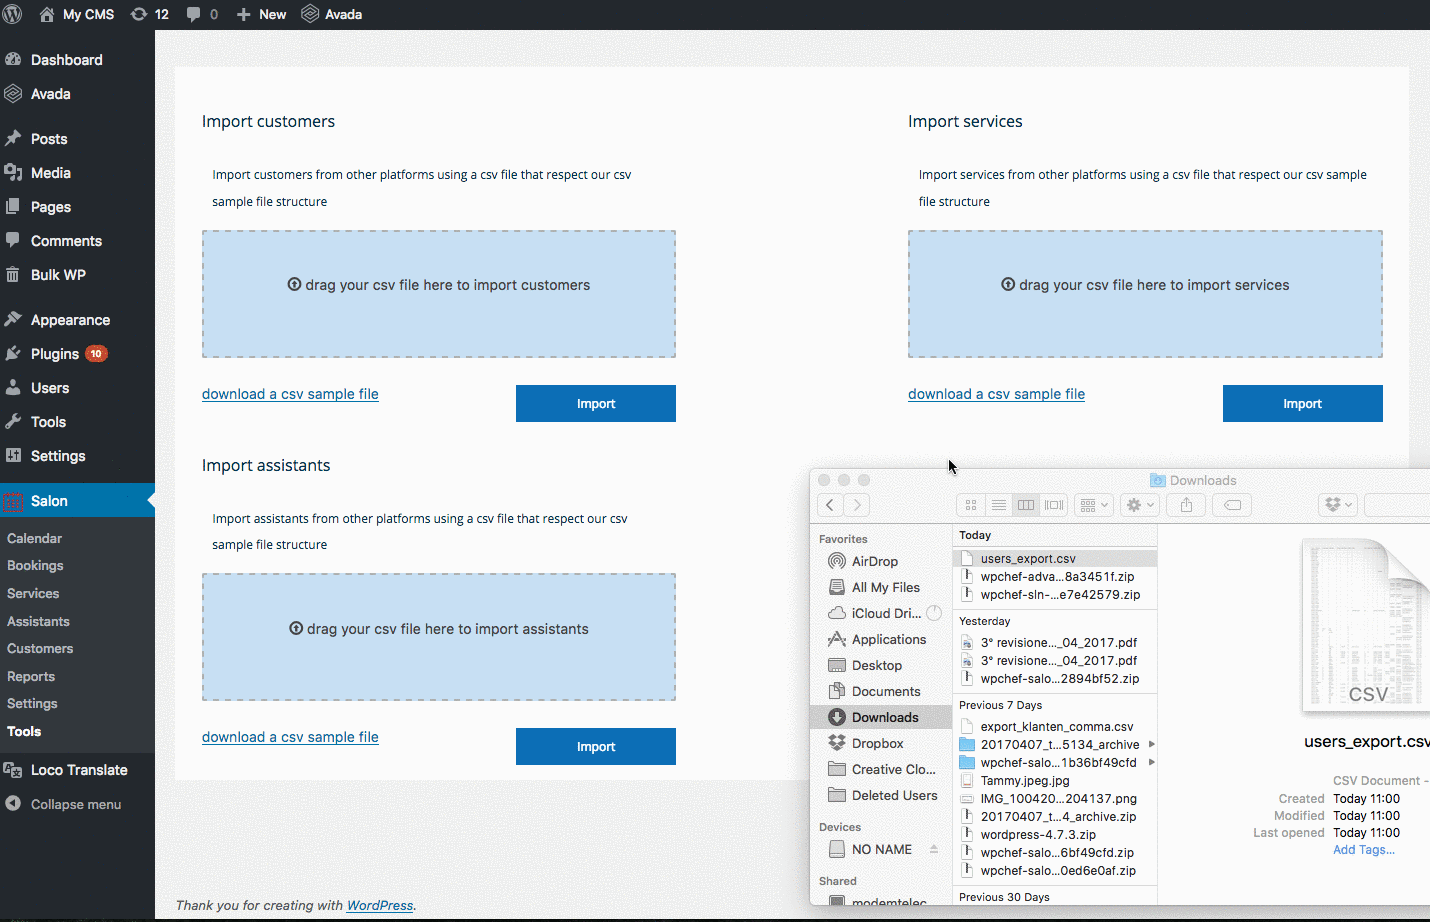
Task: Open the updates icon showing 12
Action: (149, 14)
